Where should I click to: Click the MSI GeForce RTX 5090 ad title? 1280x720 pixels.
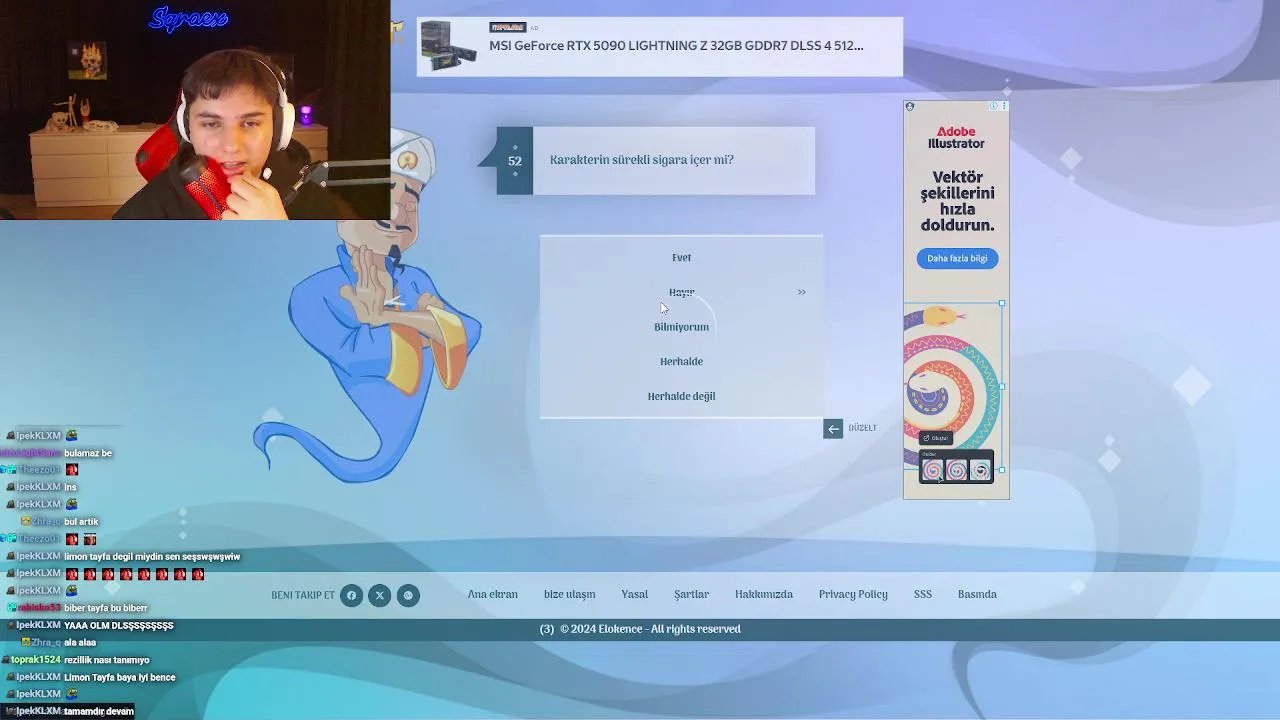676,45
